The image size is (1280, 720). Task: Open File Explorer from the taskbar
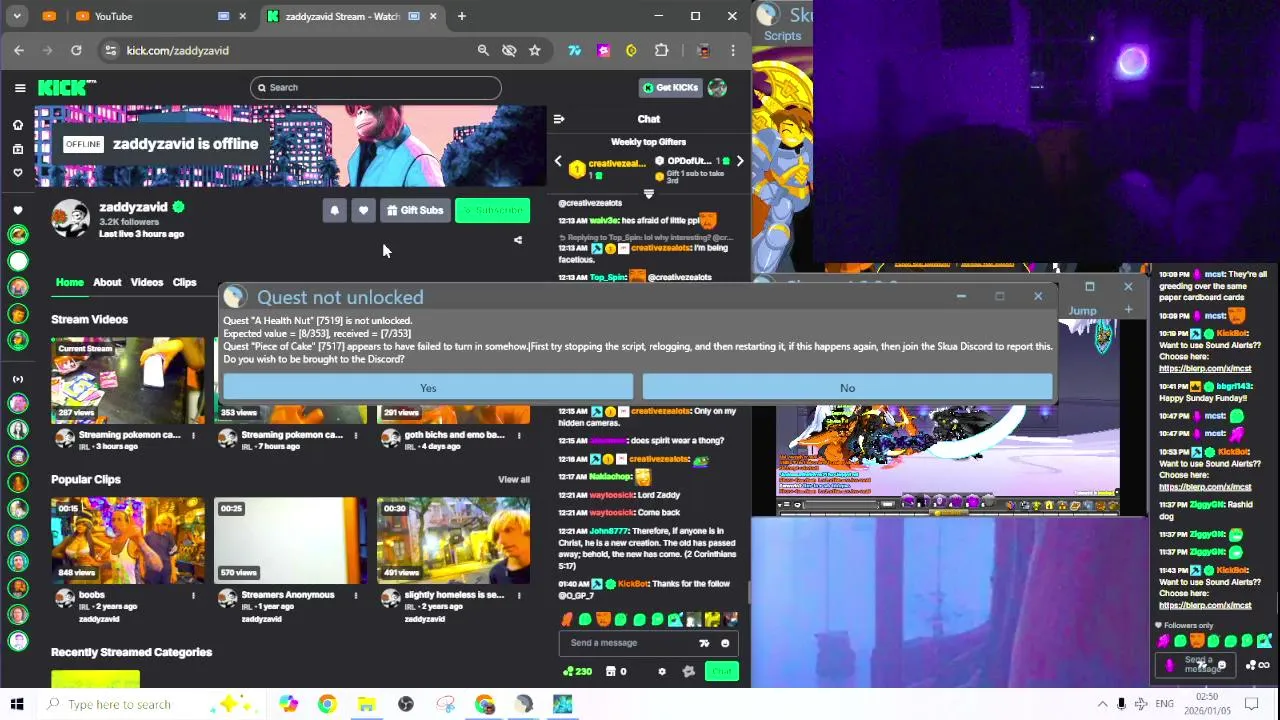pyautogui.click(x=366, y=704)
